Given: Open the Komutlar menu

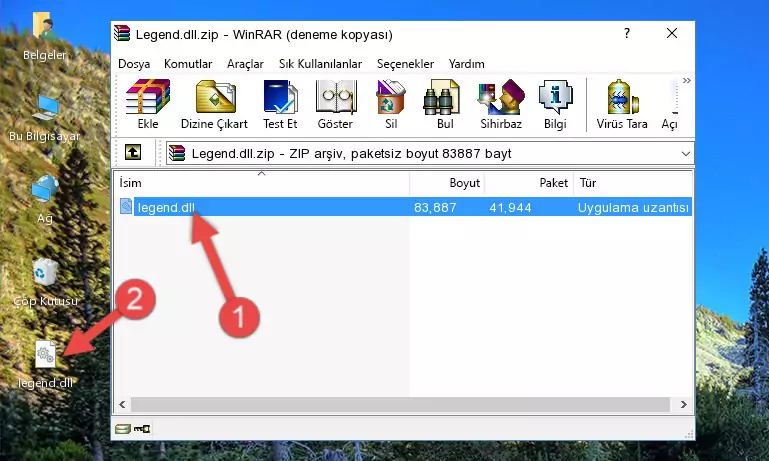Looking at the screenshot, I should (188, 64).
